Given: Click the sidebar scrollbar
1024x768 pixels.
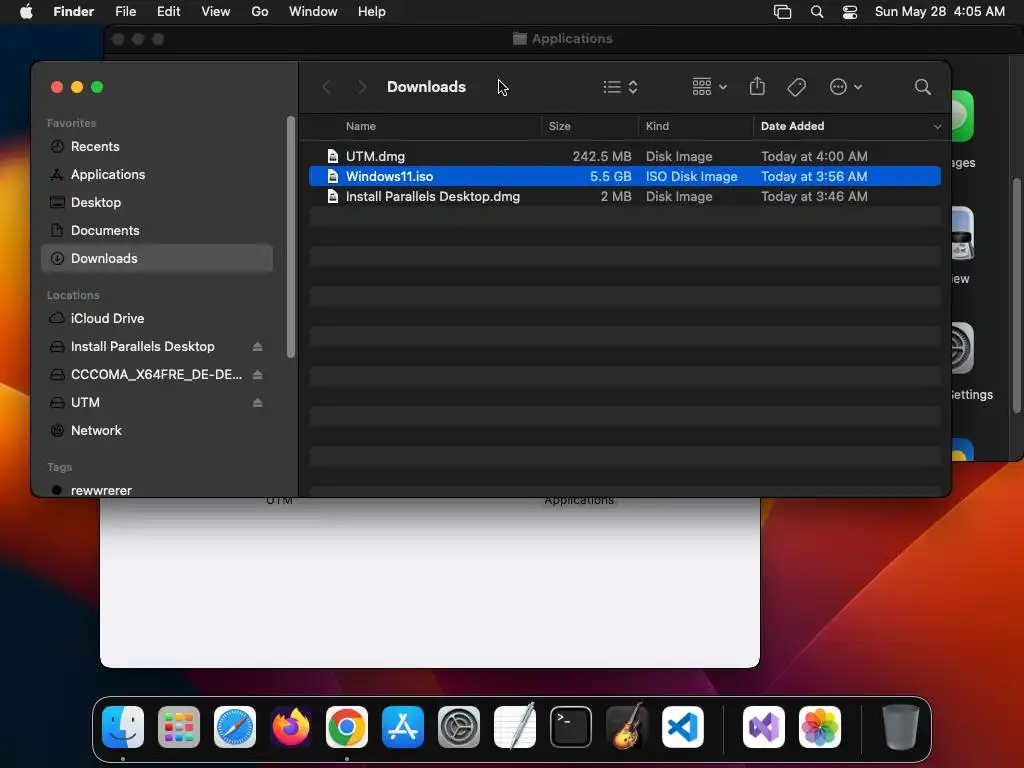Looking at the screenshot, I should point(291,237).
